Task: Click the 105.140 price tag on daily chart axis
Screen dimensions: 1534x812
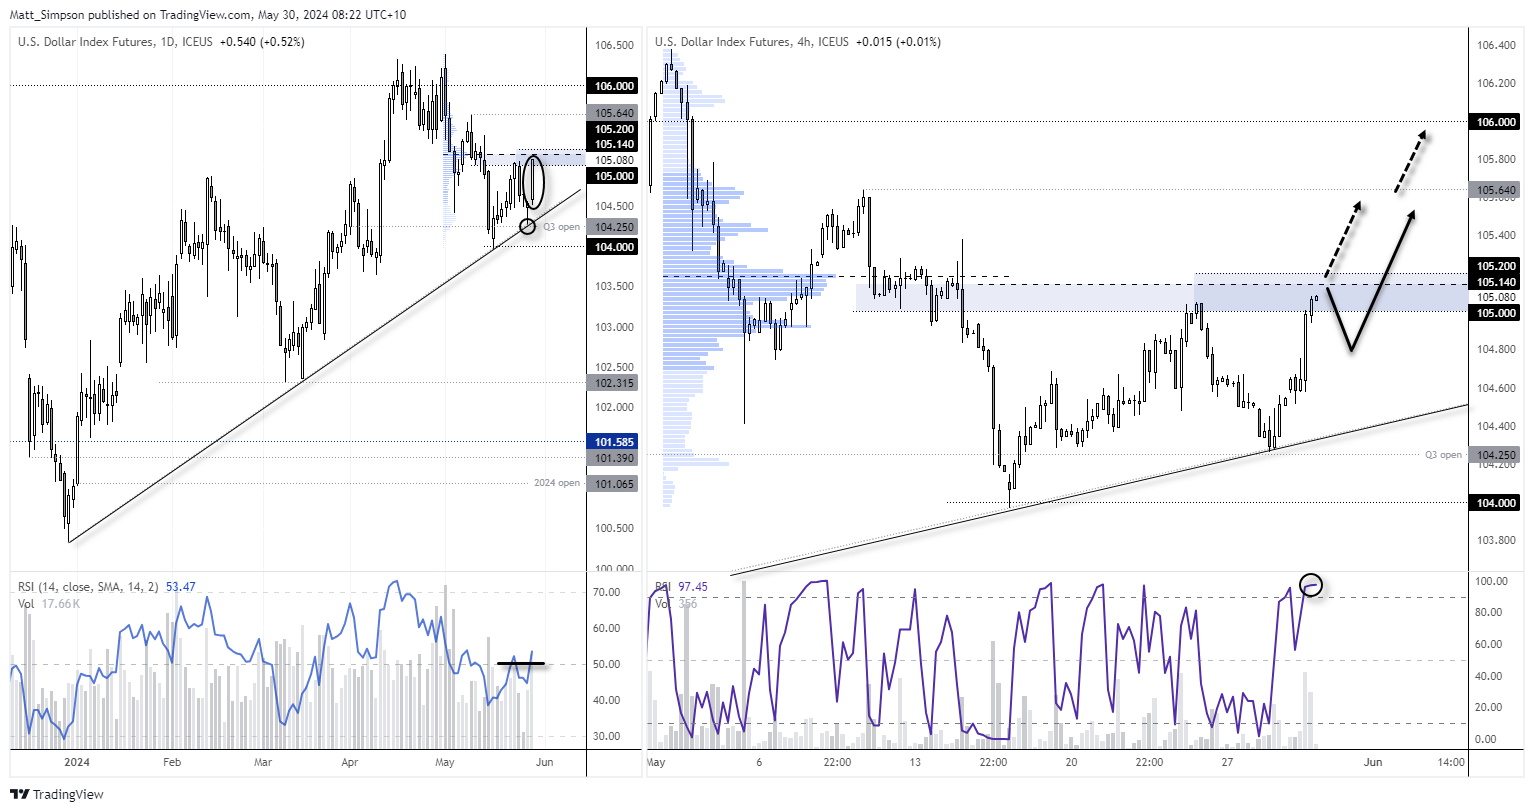Action: click(x=614, y=144)
